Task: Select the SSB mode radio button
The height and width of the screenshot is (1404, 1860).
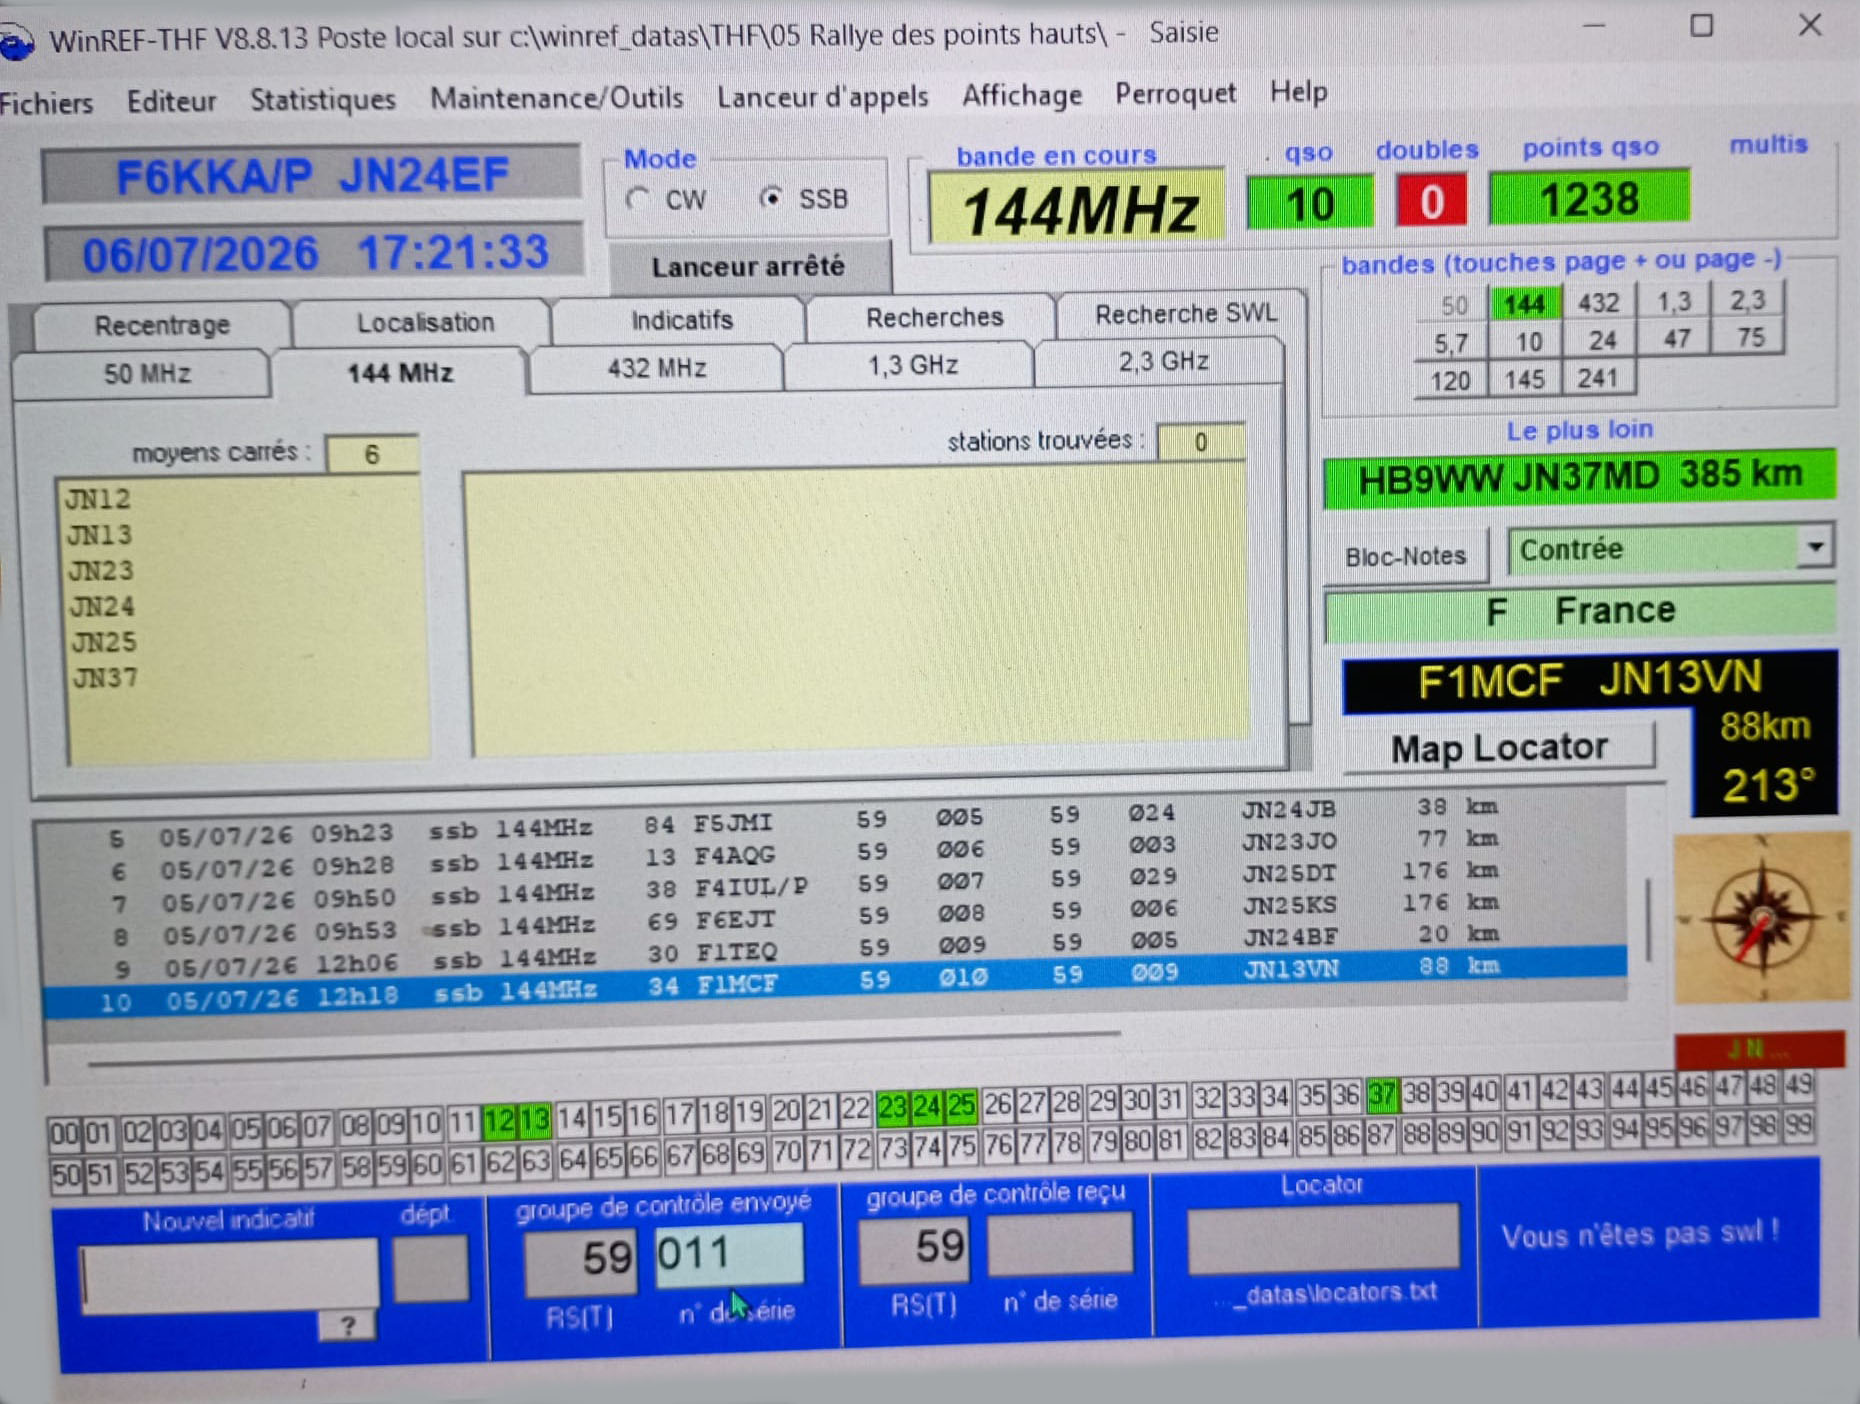Action: click(x=770, y=198)
